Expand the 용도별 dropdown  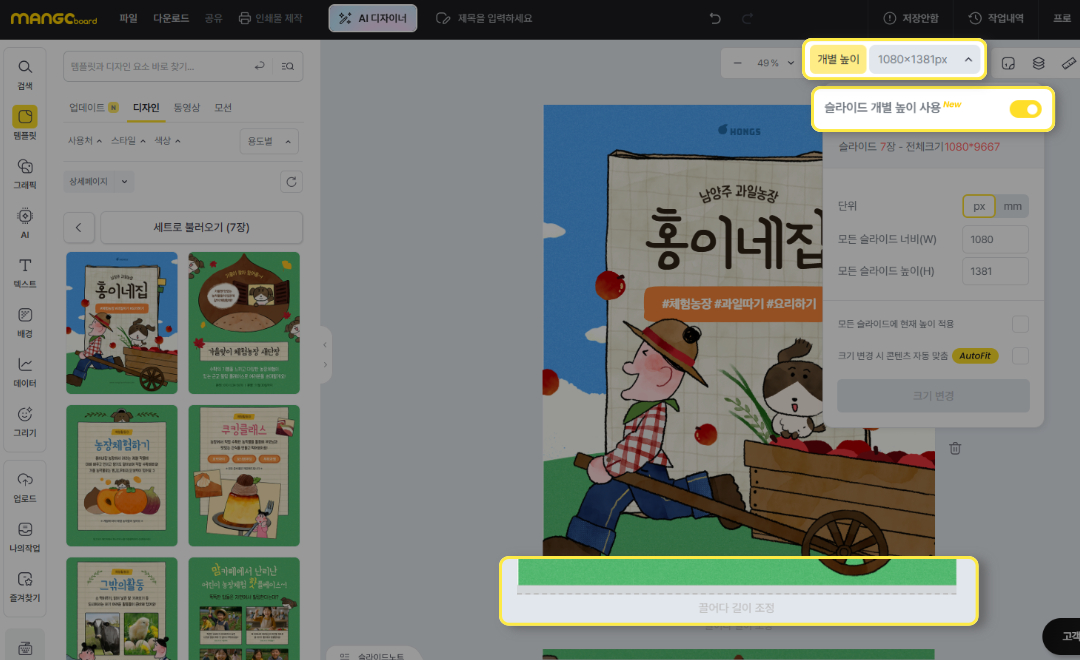tap(269, 142)
